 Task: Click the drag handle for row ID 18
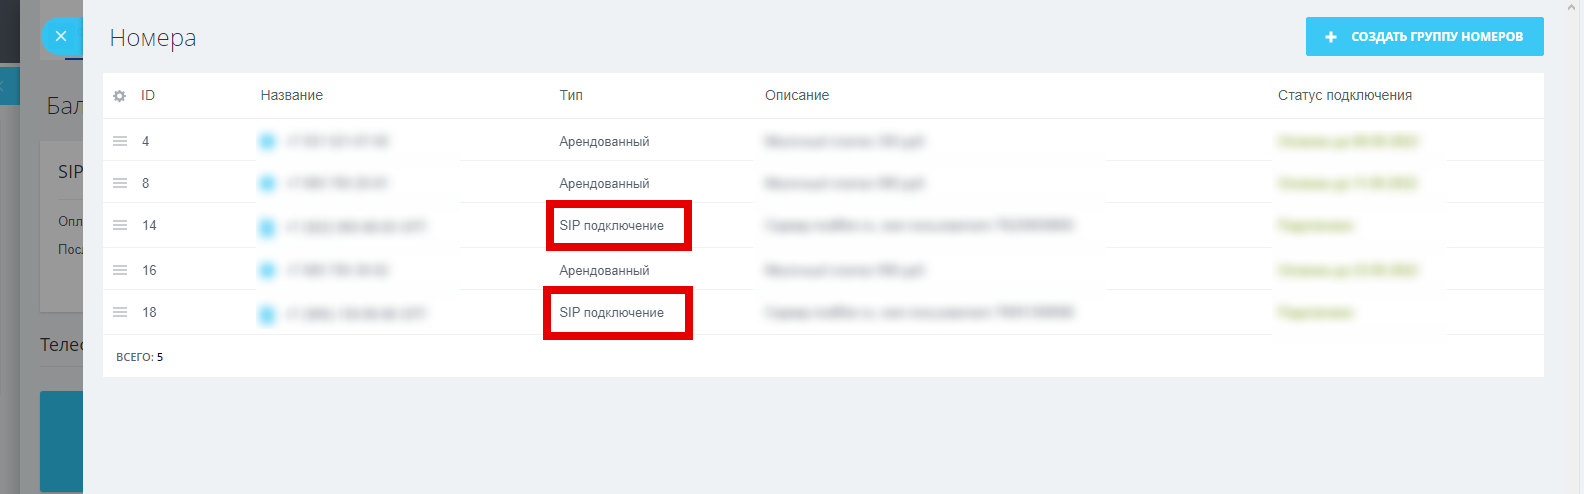pos(120,312)
